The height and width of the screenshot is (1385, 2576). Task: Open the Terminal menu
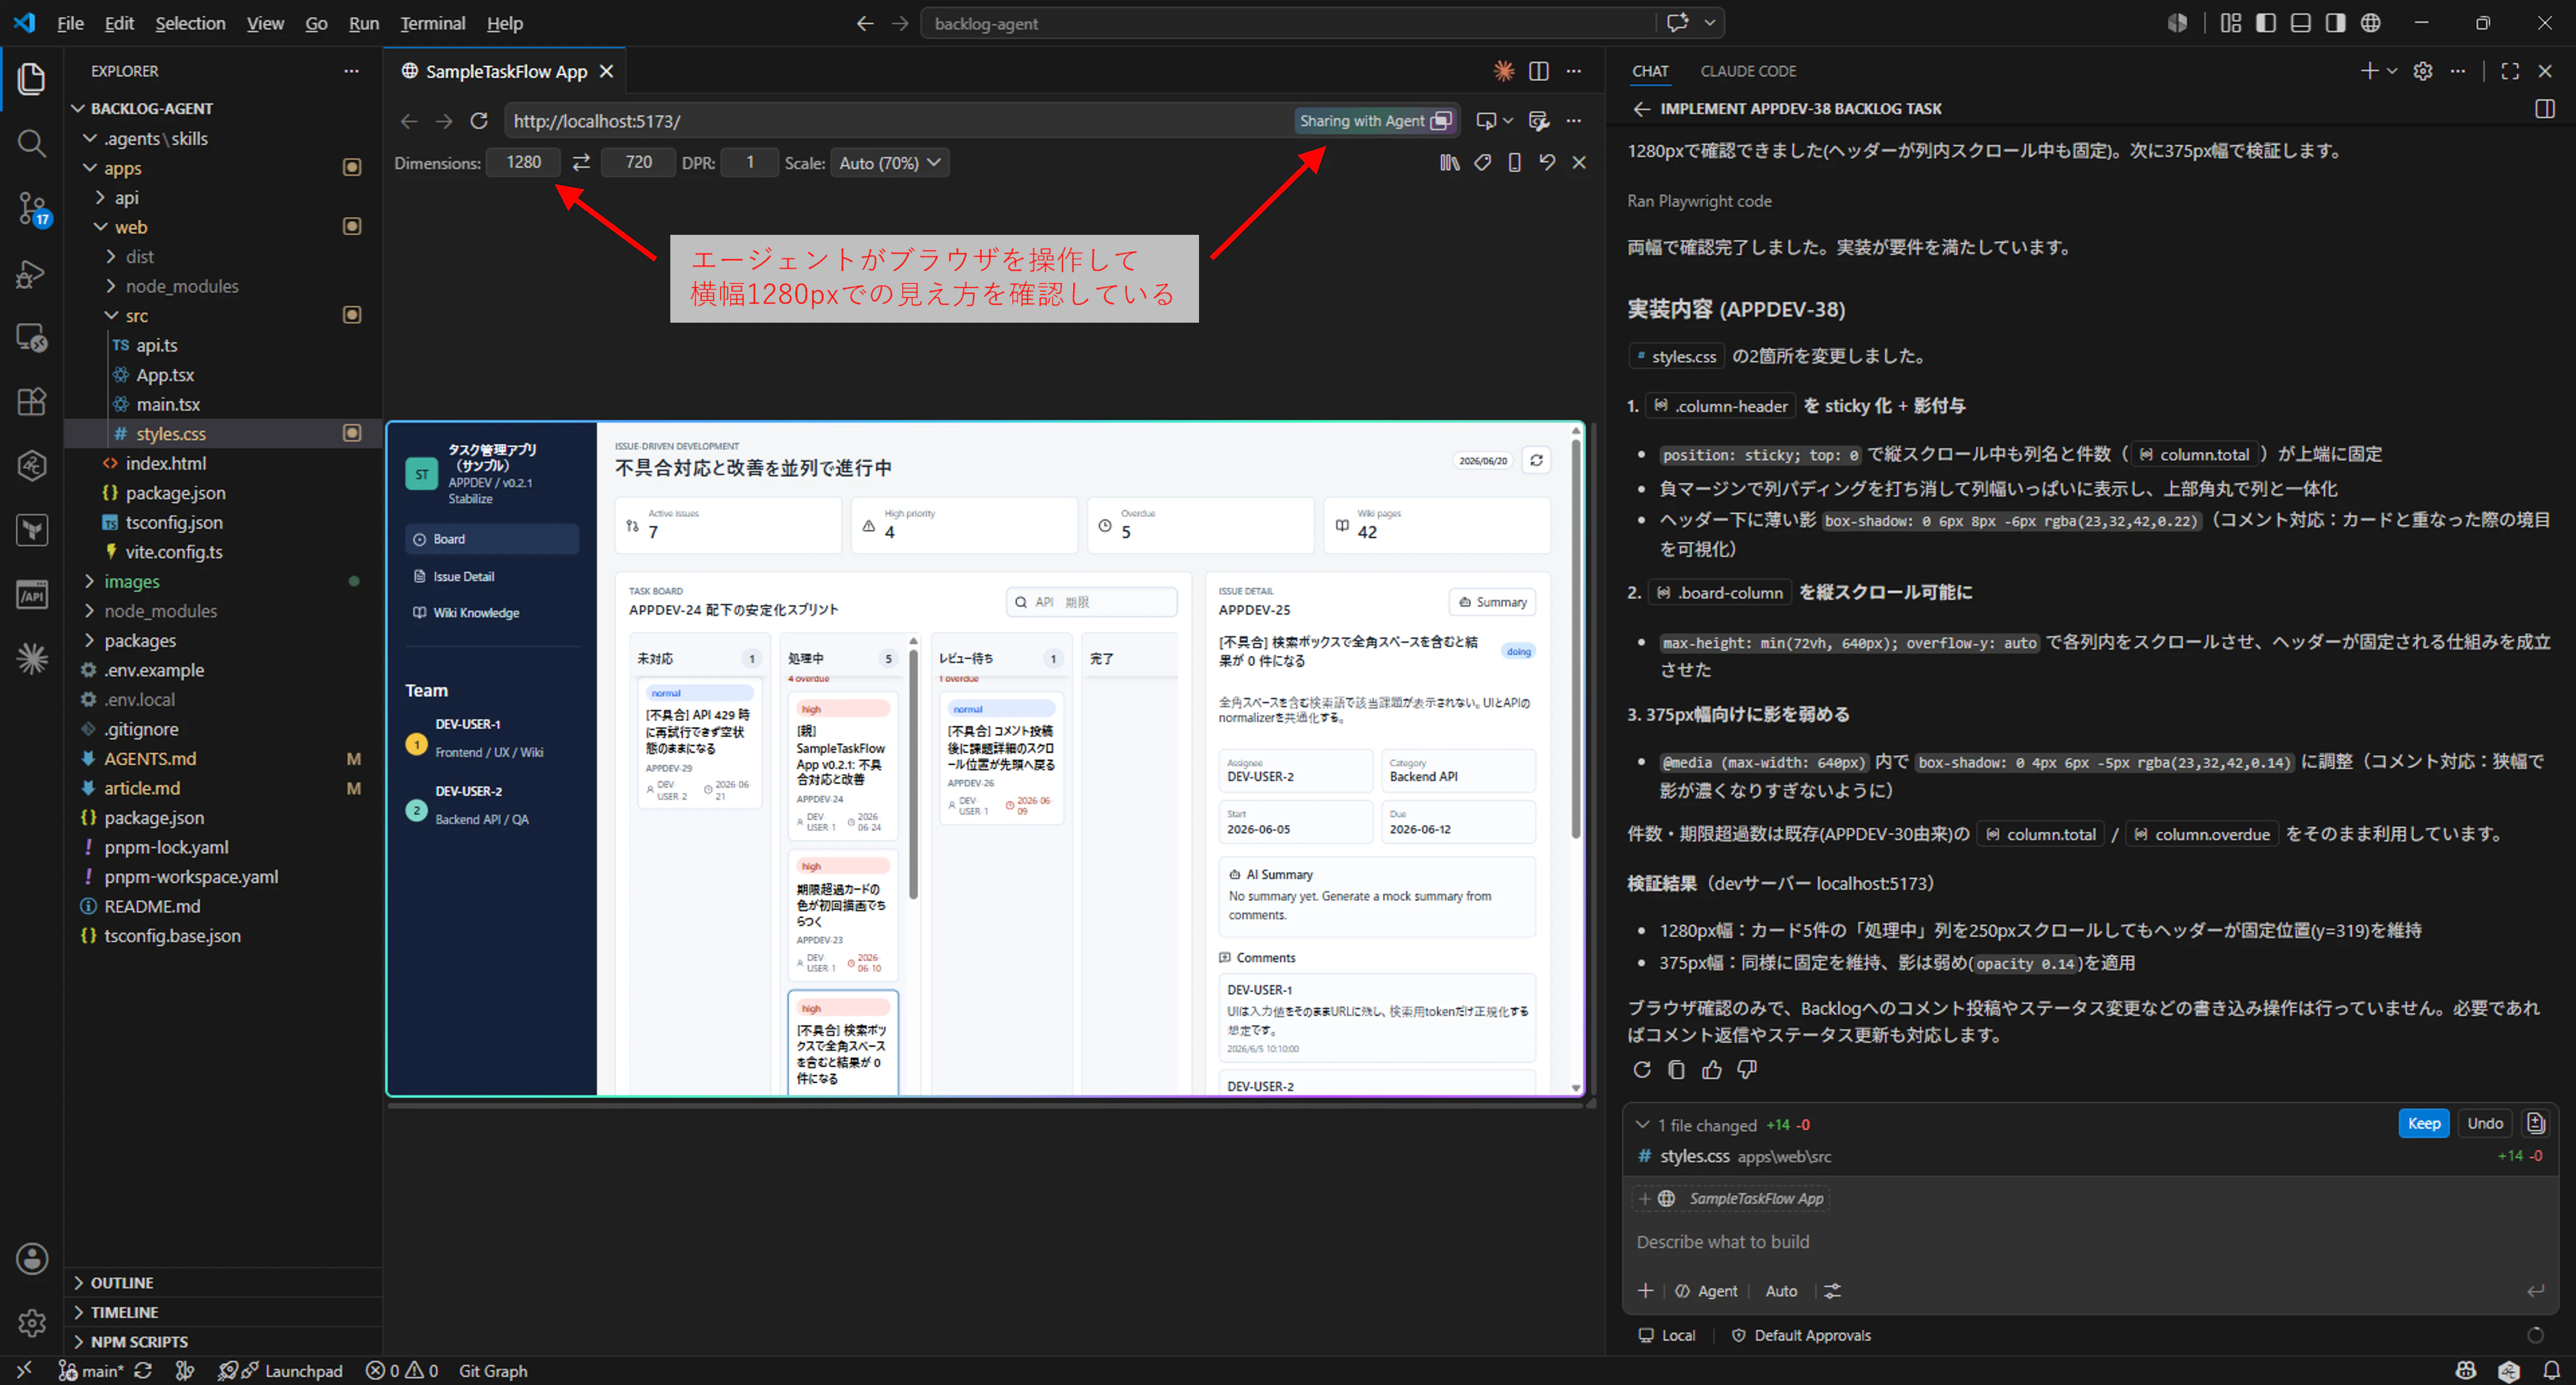(x=432, y=23)
